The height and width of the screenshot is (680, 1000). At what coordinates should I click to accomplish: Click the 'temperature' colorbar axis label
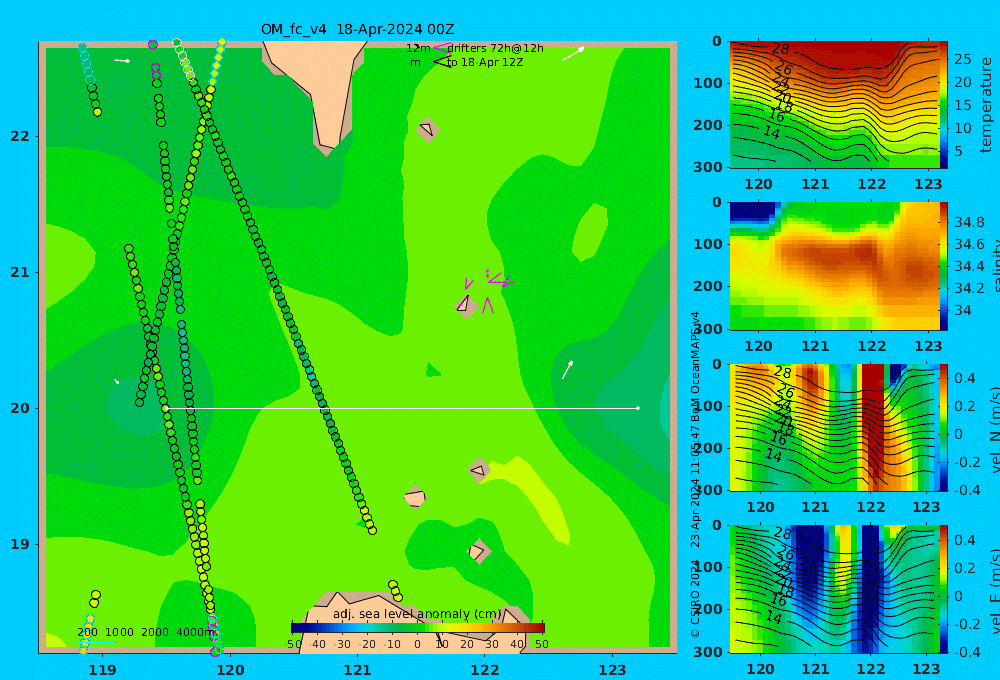tap(986, 105)
